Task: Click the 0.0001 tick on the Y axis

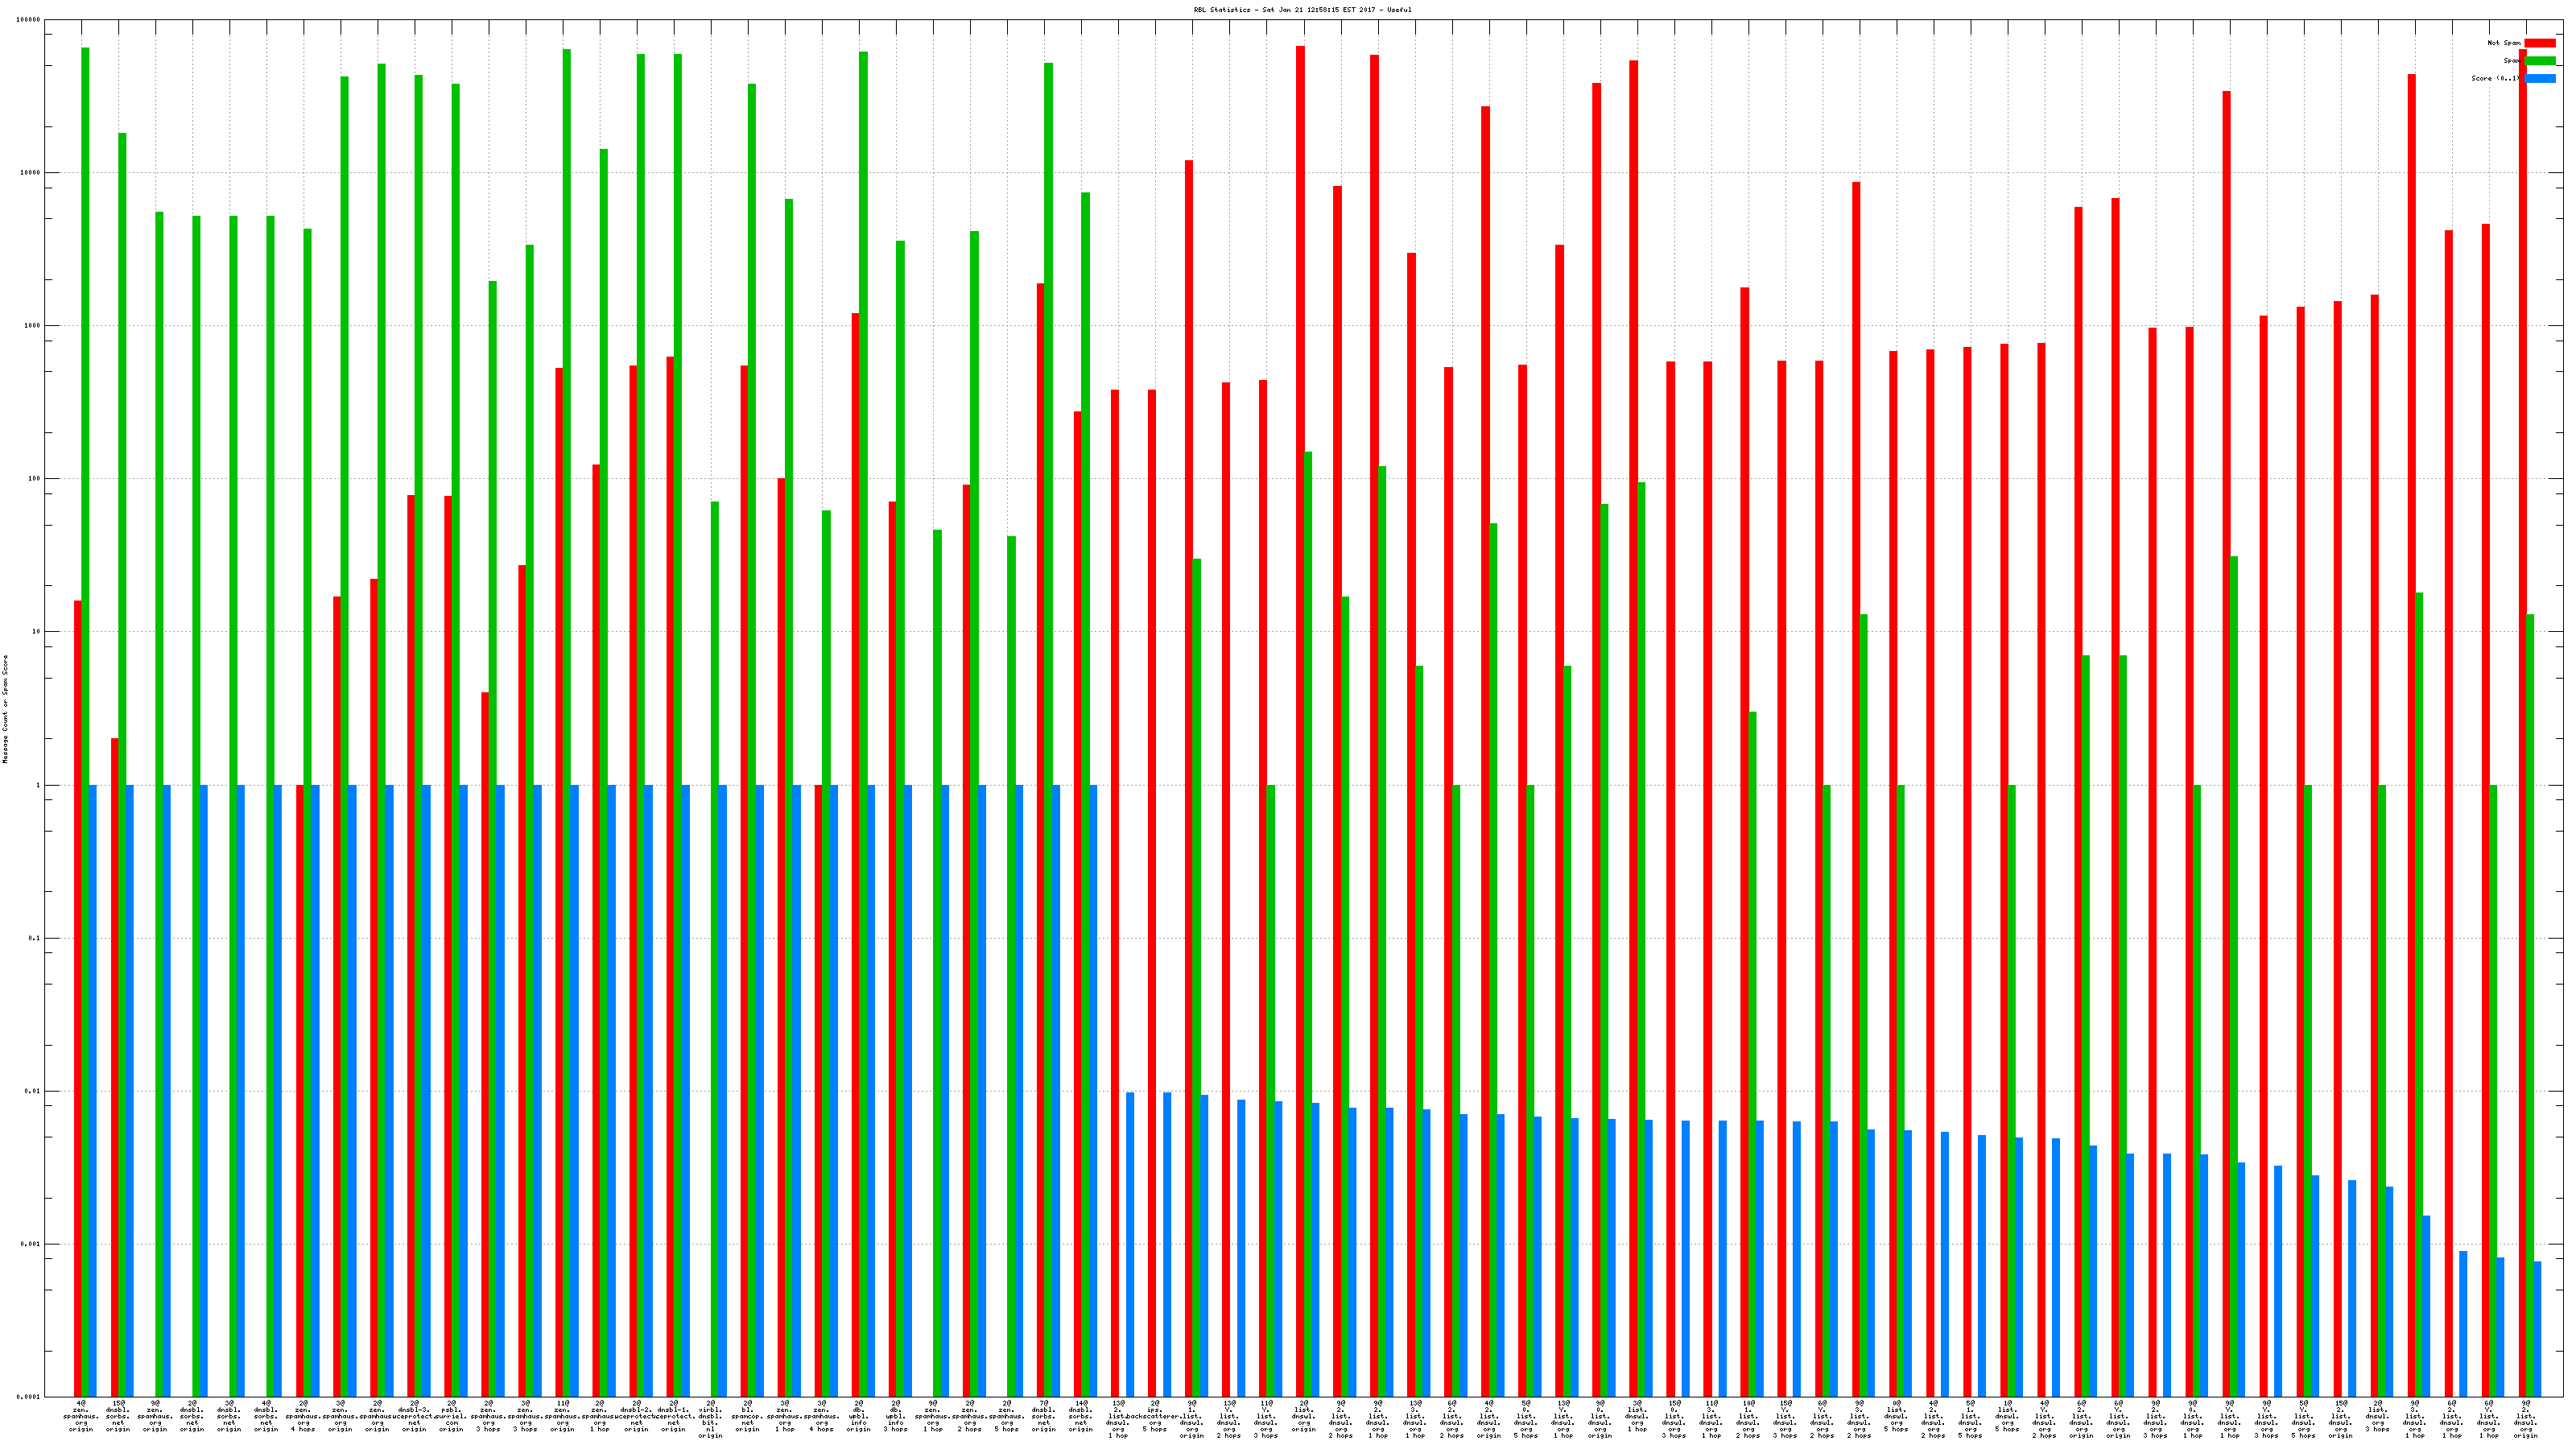Action: pos(30,1397)
